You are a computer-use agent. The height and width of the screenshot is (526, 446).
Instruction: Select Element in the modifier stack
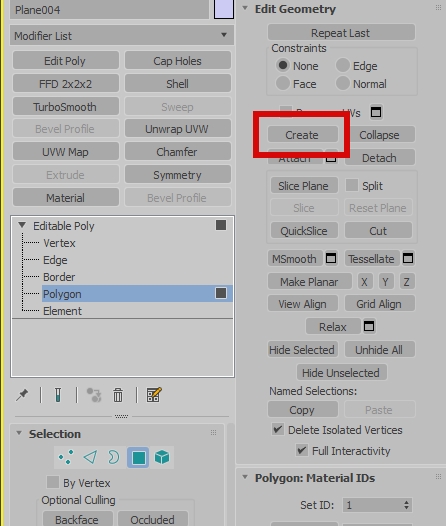pos(62,311)
